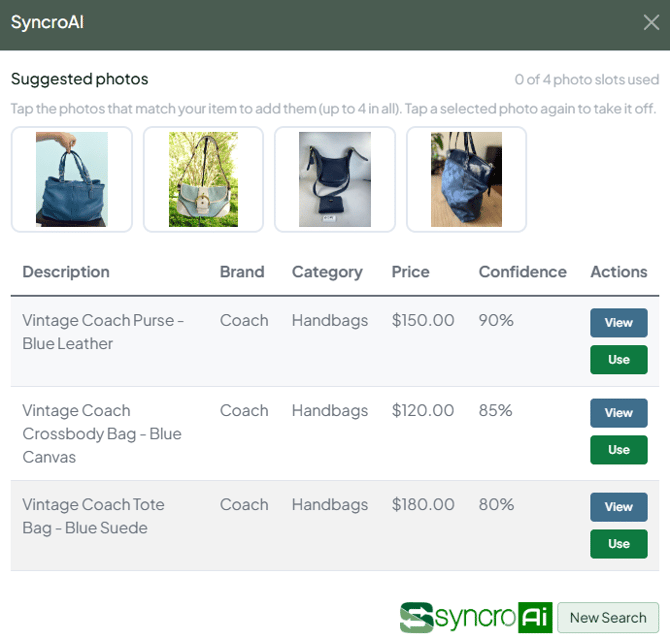Screen dimensions: 670x640
Task: Click 'Vintage Coach Tote Bag - Blue Suede' description
Action: [x=93, y=516]
